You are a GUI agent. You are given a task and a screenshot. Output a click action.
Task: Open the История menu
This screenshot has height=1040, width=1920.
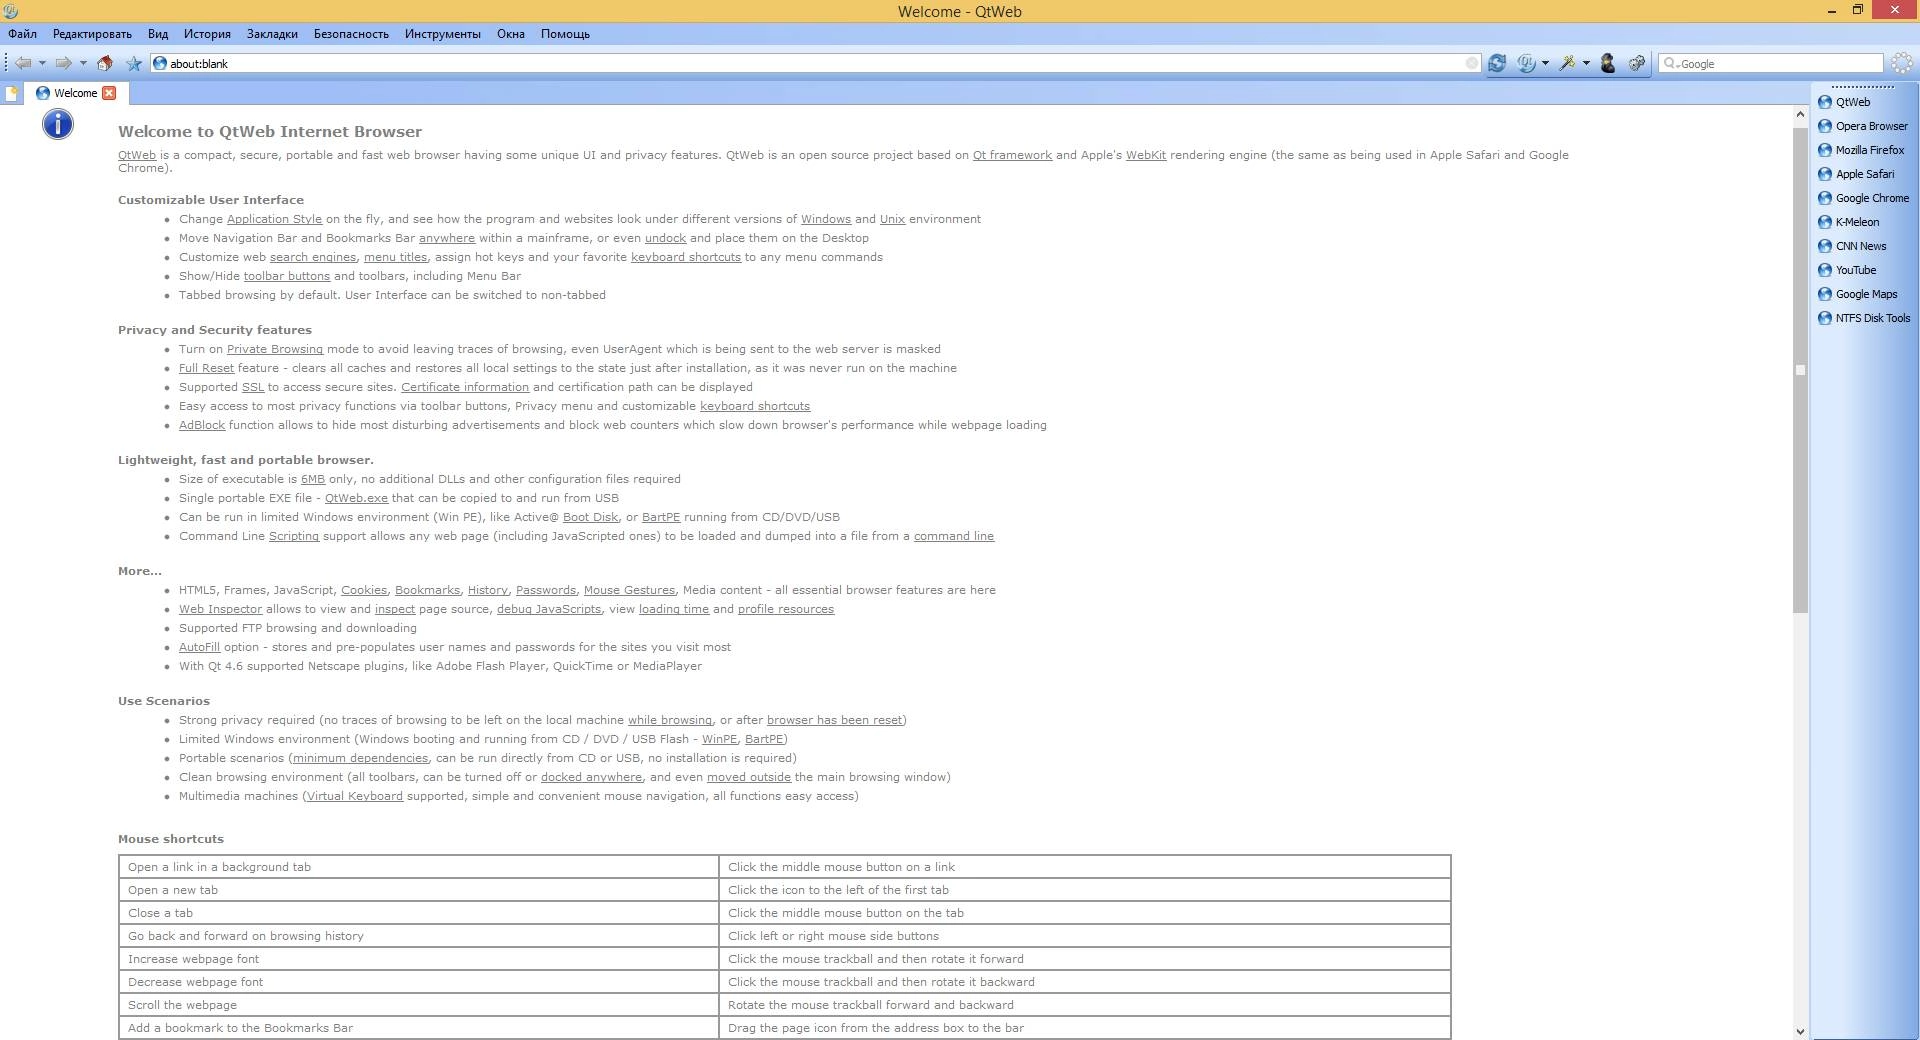207,34
